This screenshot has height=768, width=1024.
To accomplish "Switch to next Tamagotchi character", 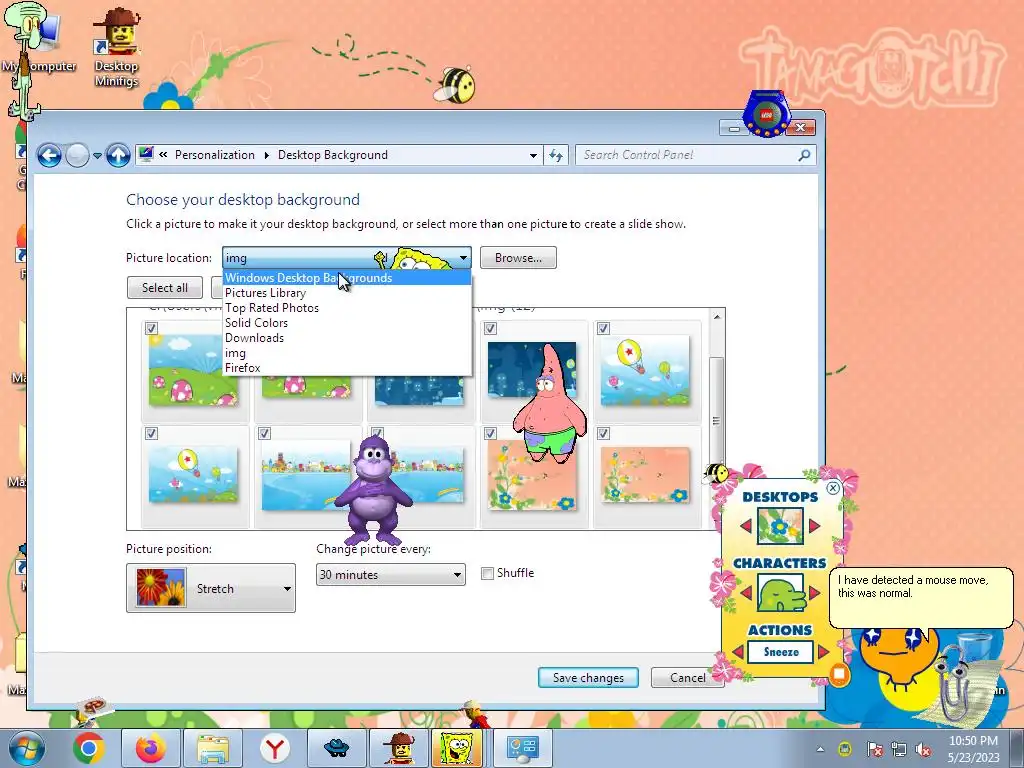I will (x=814, y=593).
